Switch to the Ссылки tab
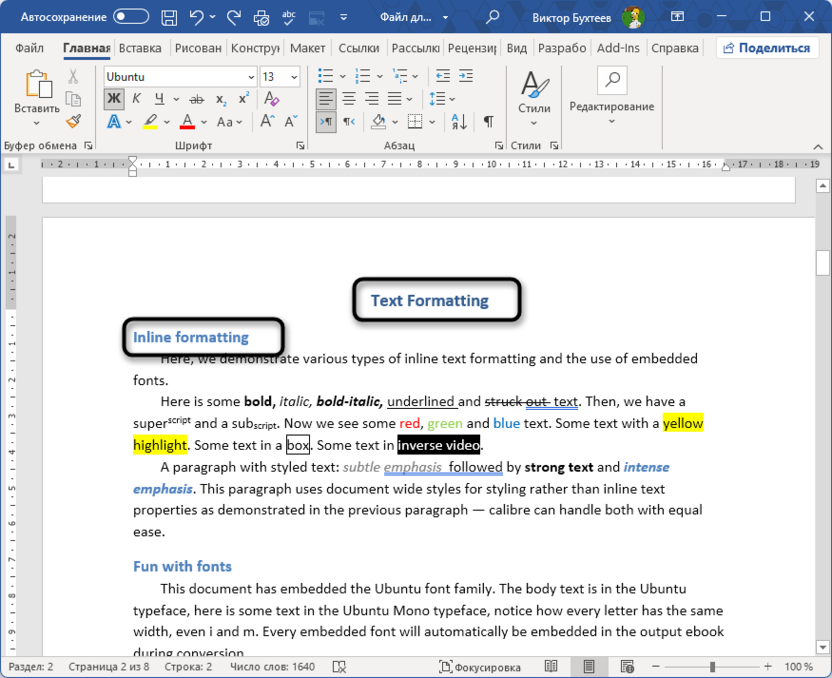 pos(359,48)
